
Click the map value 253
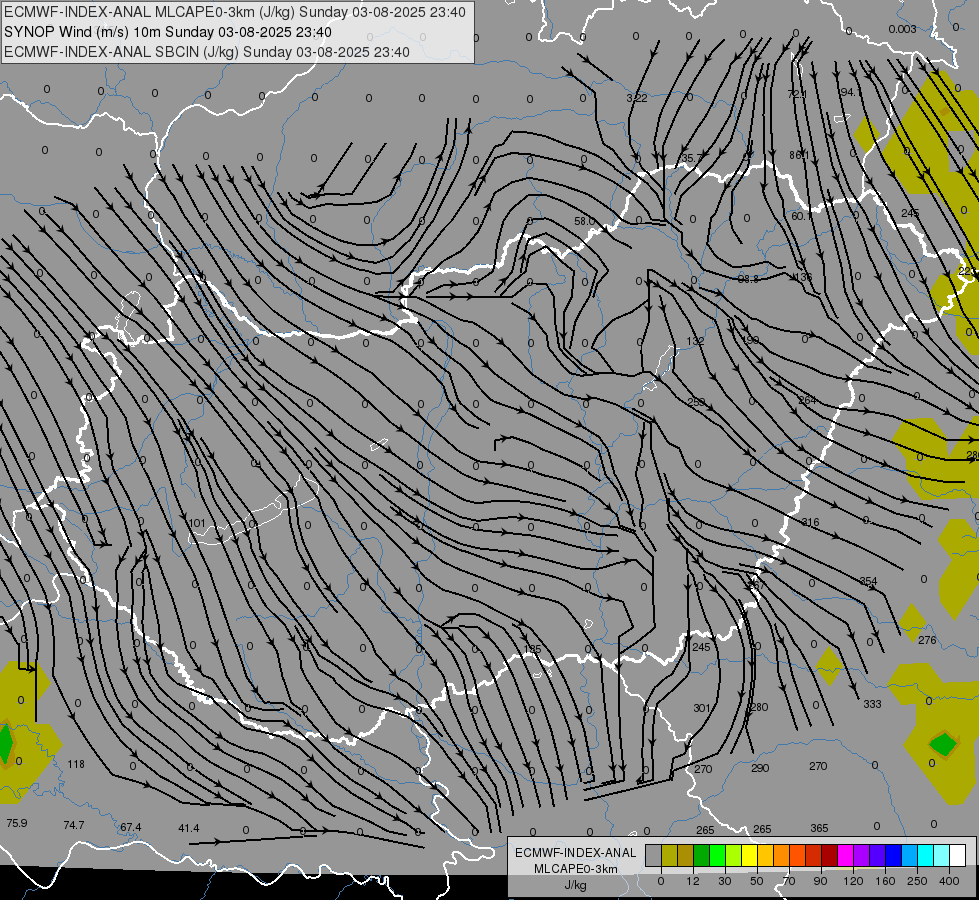coord(696,402)
